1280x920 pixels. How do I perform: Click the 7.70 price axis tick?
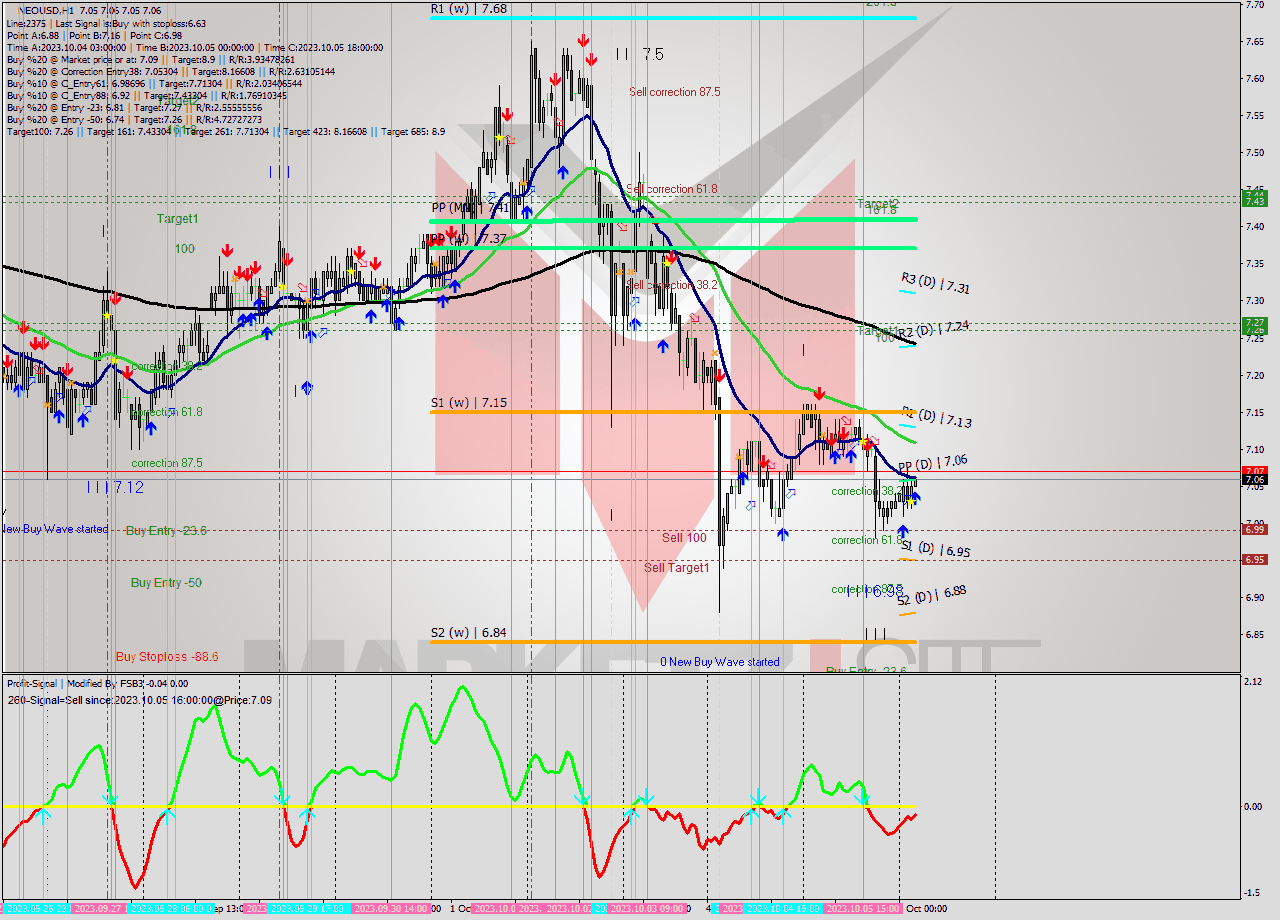pos(1254,5)
